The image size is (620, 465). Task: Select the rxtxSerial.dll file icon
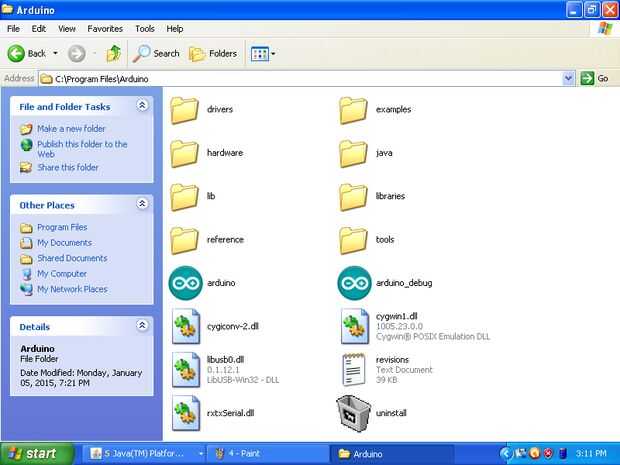coord(186,413)
